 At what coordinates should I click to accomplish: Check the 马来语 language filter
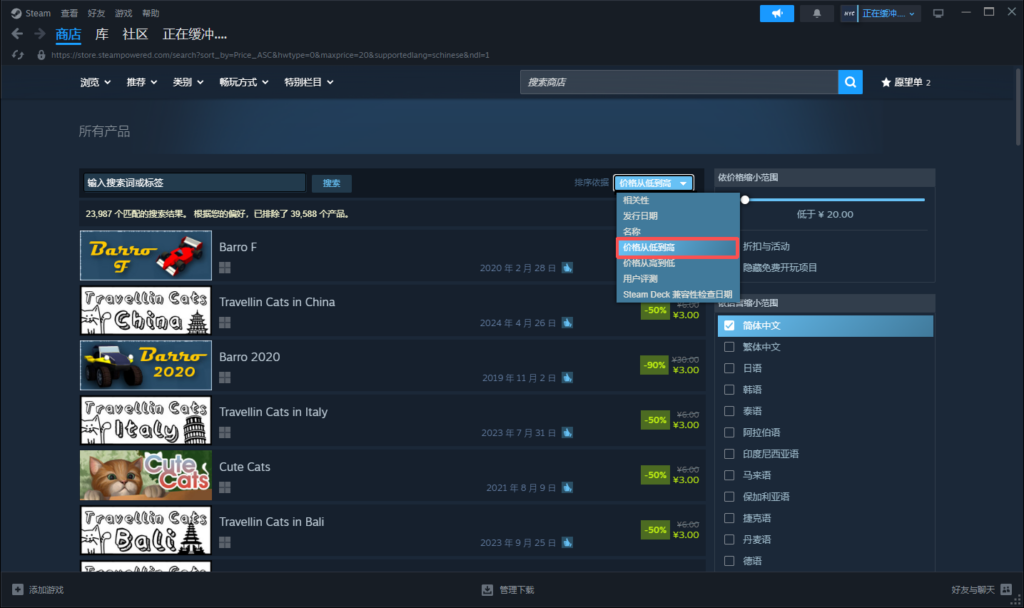729,475
